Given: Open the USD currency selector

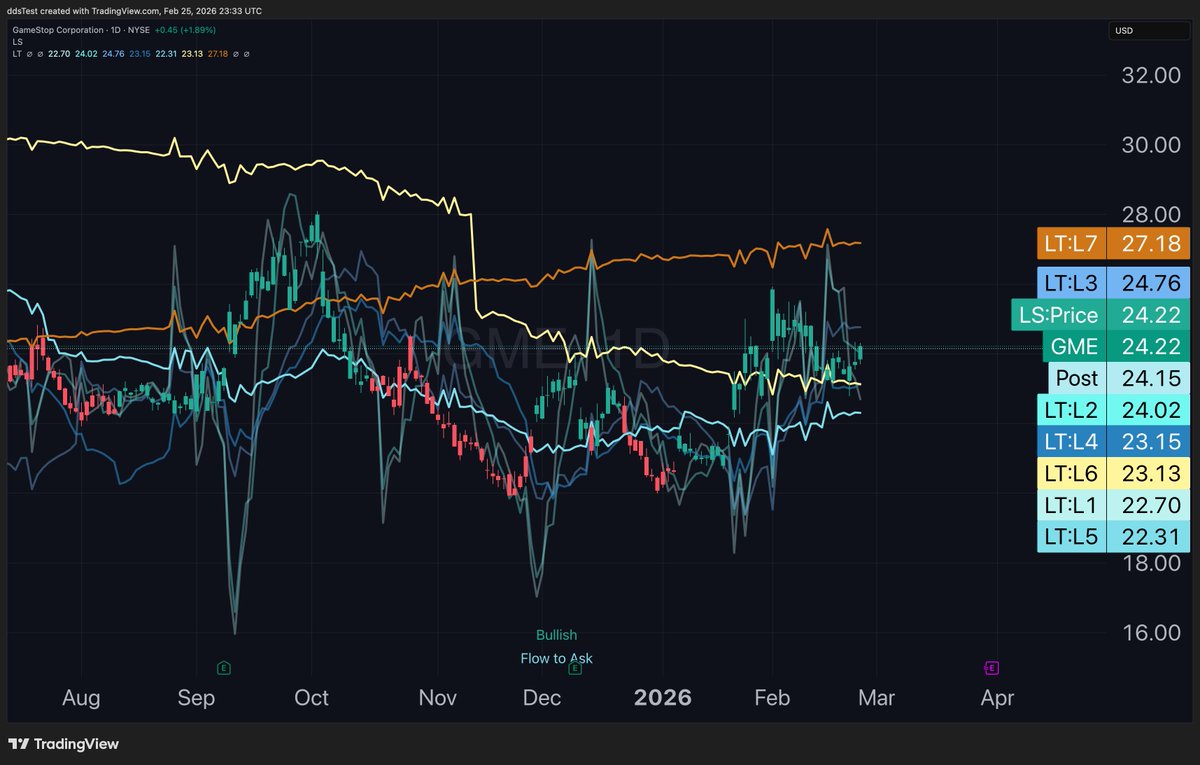Looking at the screenshot, I should tap(1148, 31).
